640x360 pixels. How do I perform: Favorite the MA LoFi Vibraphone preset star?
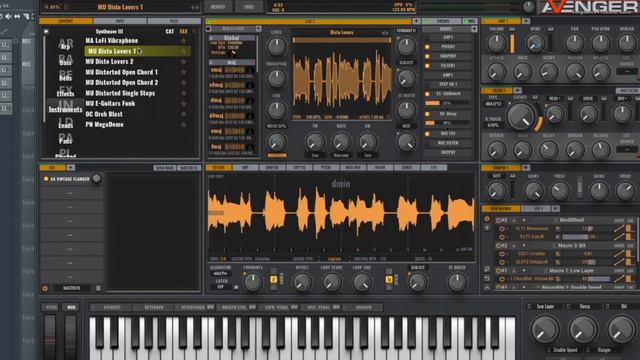pyautogui.click(x=184, y=41)
